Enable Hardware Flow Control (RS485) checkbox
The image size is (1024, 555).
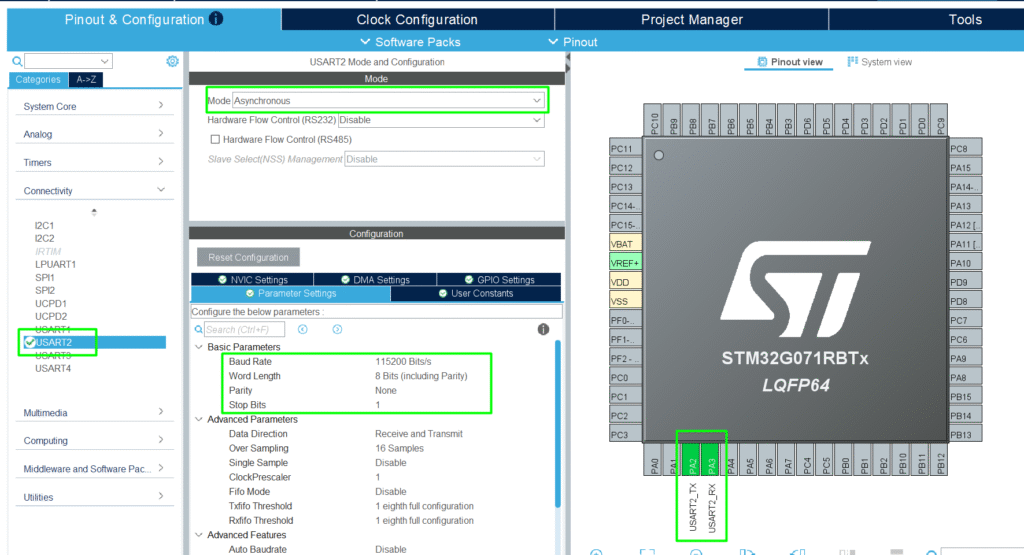click(x=215, y=139)
